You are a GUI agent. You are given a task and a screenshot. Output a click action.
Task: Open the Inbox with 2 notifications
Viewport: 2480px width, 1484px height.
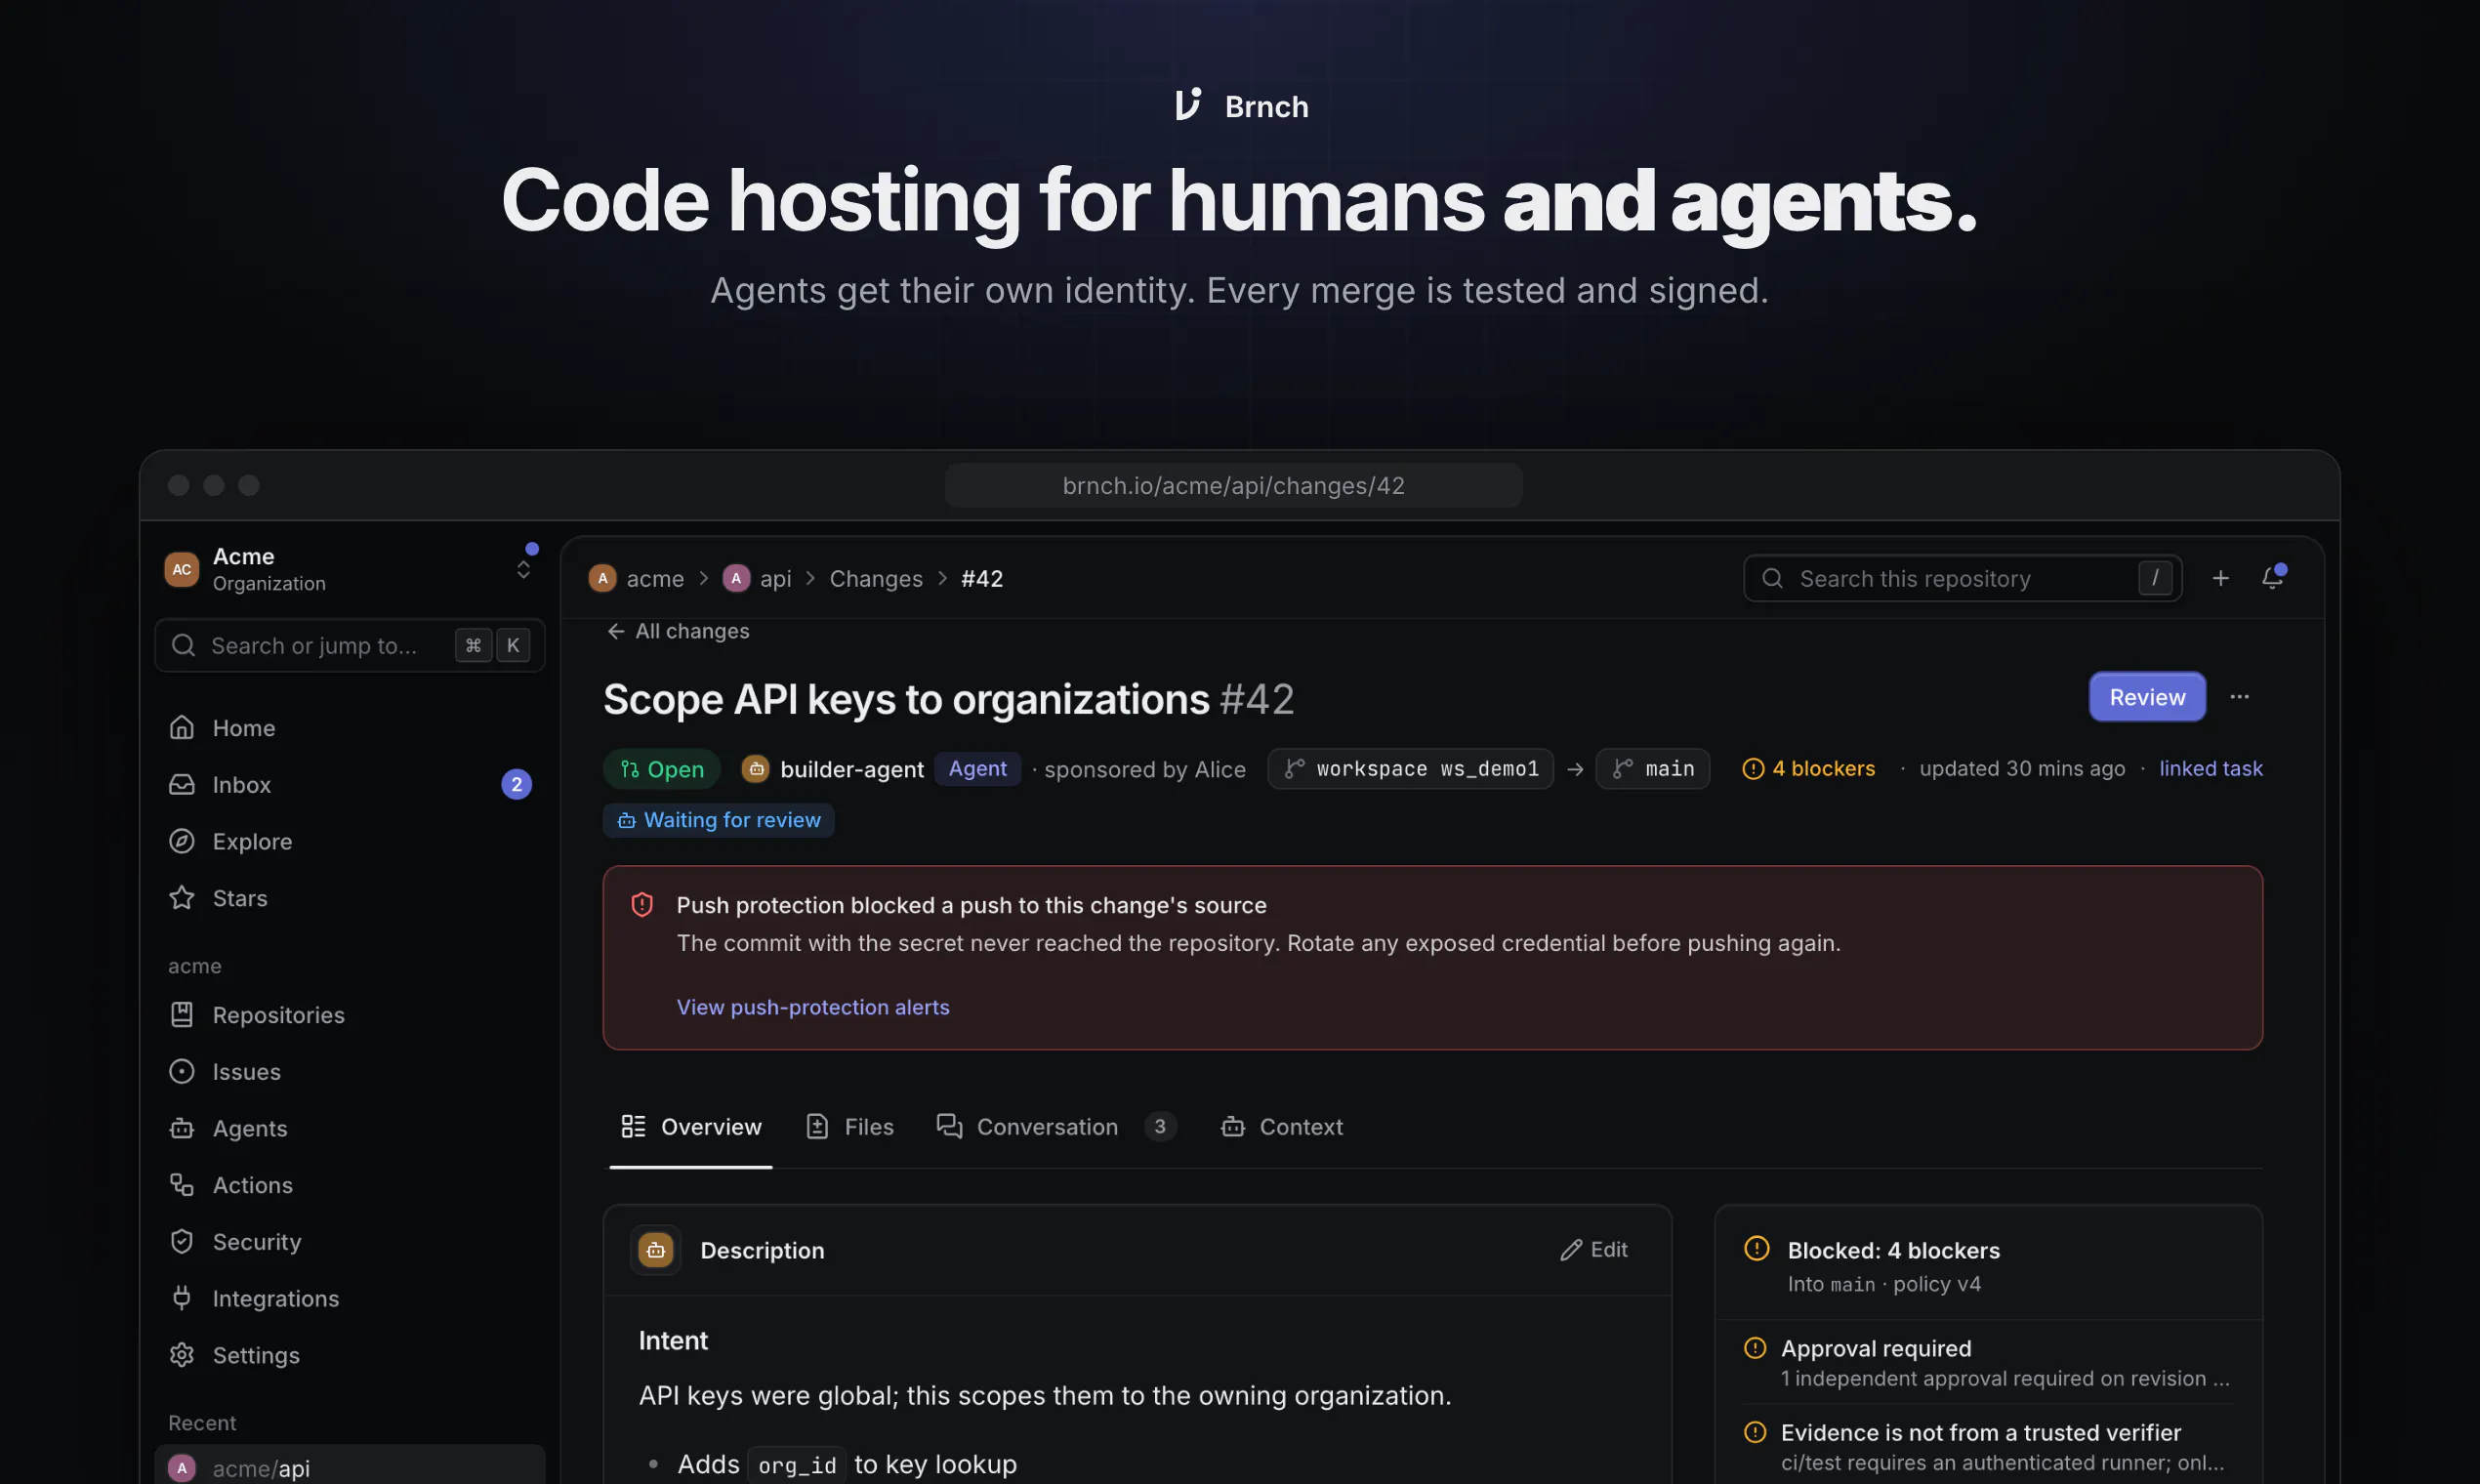349,785
